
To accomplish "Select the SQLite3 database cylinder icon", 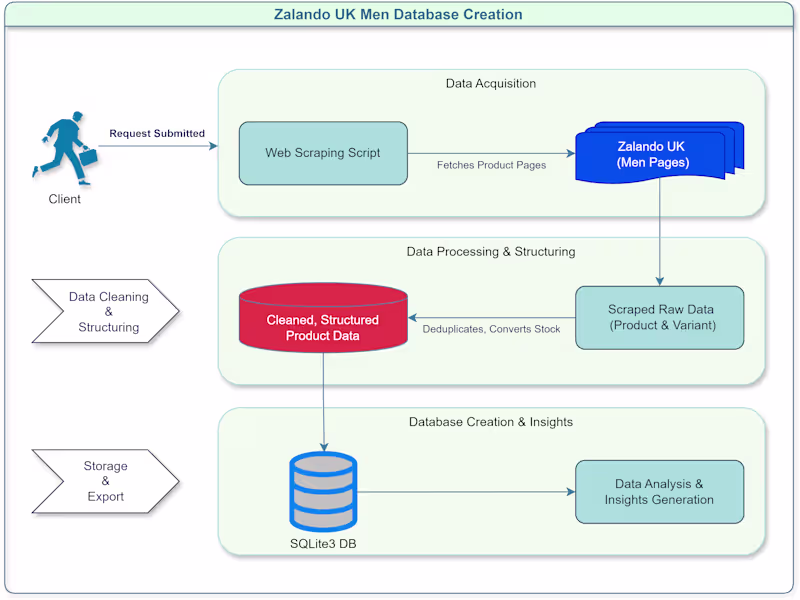I will pos(323,492).
